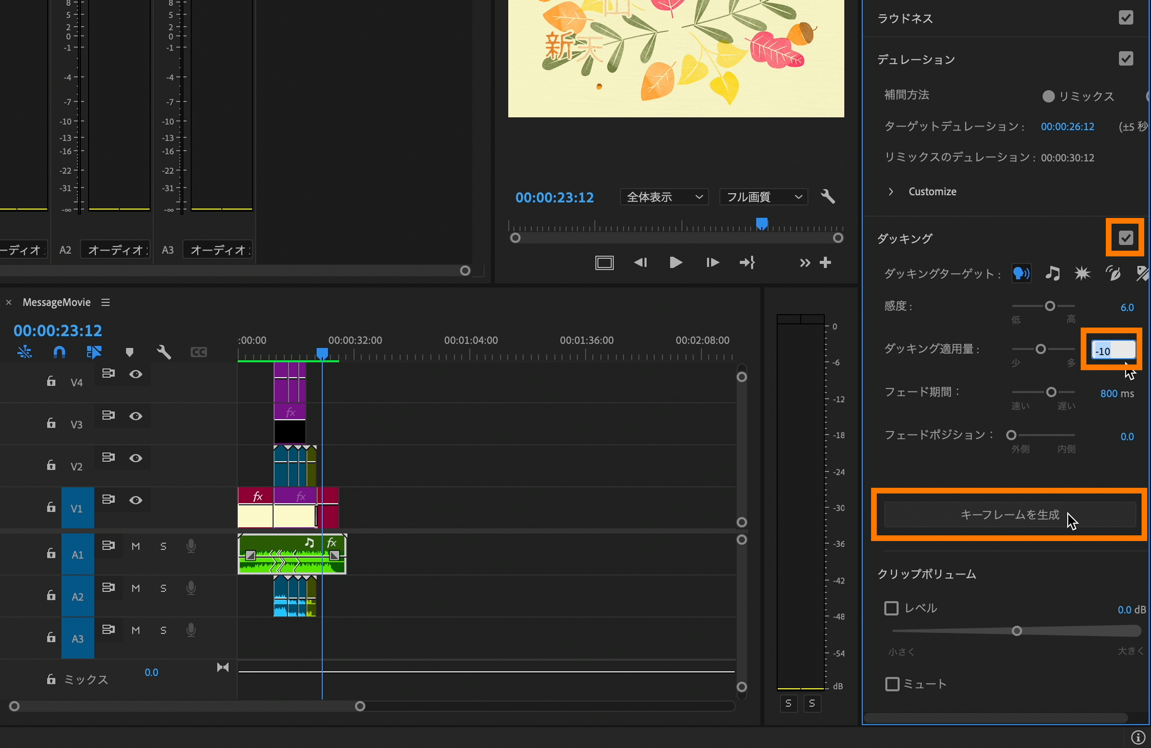Screen dimensions: 1151x748
Task: Toggle sync lock for track V3
Action: pos(109,415)
